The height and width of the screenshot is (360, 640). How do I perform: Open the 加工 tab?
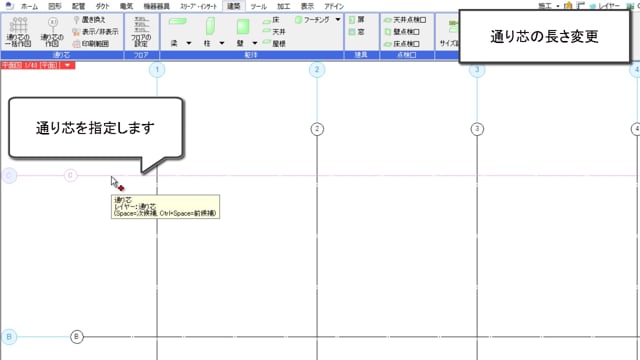pyautogui.click(x=283, y=6)
